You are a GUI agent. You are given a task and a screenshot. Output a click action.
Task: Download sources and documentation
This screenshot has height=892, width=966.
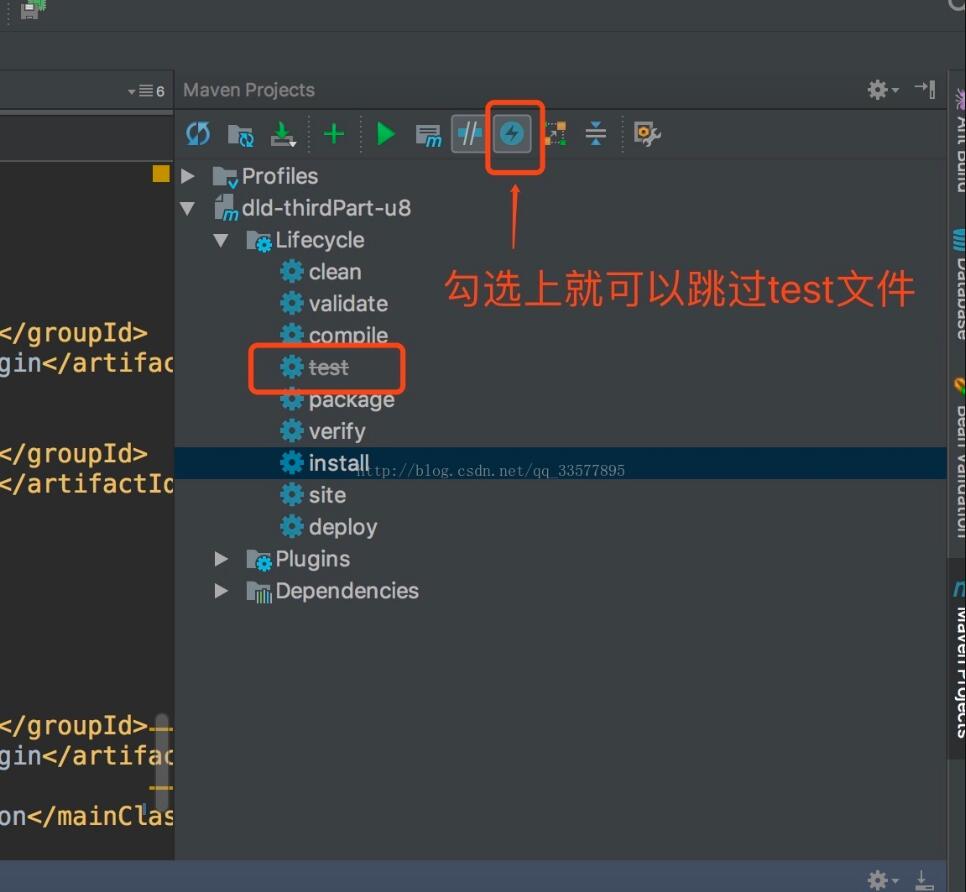click(x=283, y=133)
